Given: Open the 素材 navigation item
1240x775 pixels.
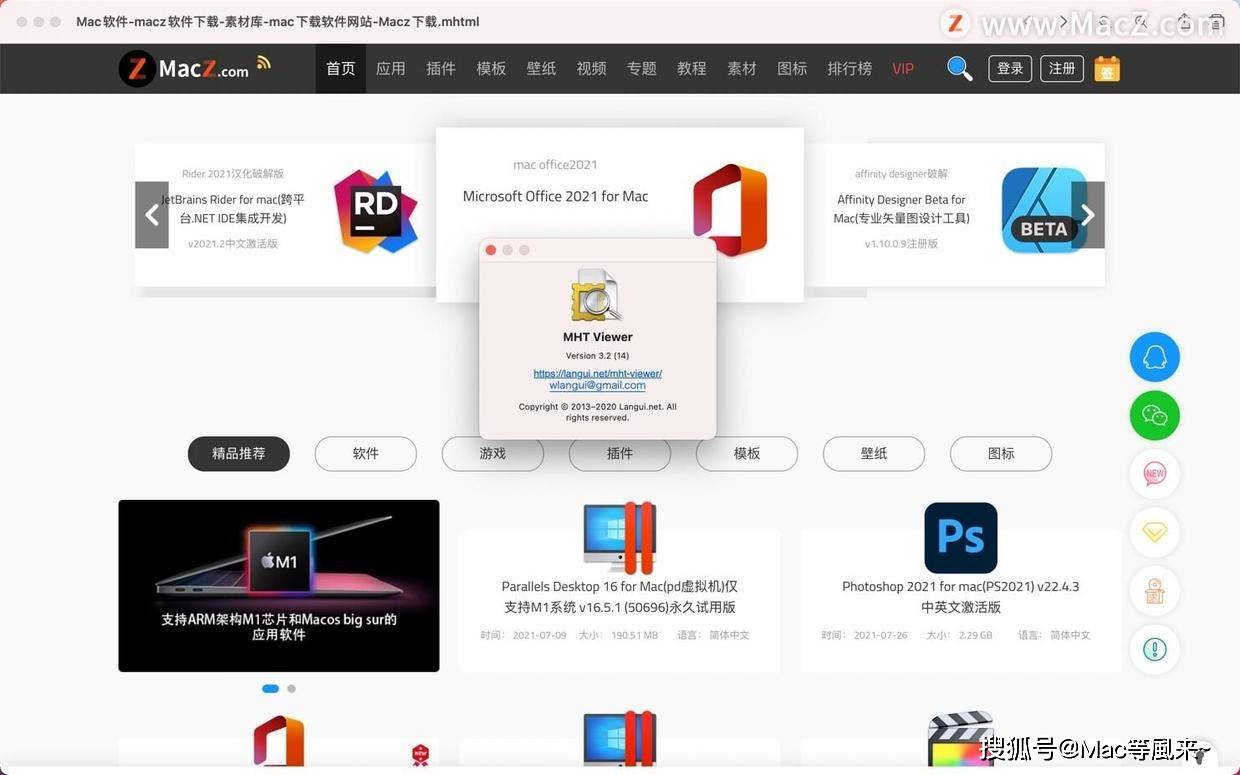Looking at the screenshot, I should (742, 69).
